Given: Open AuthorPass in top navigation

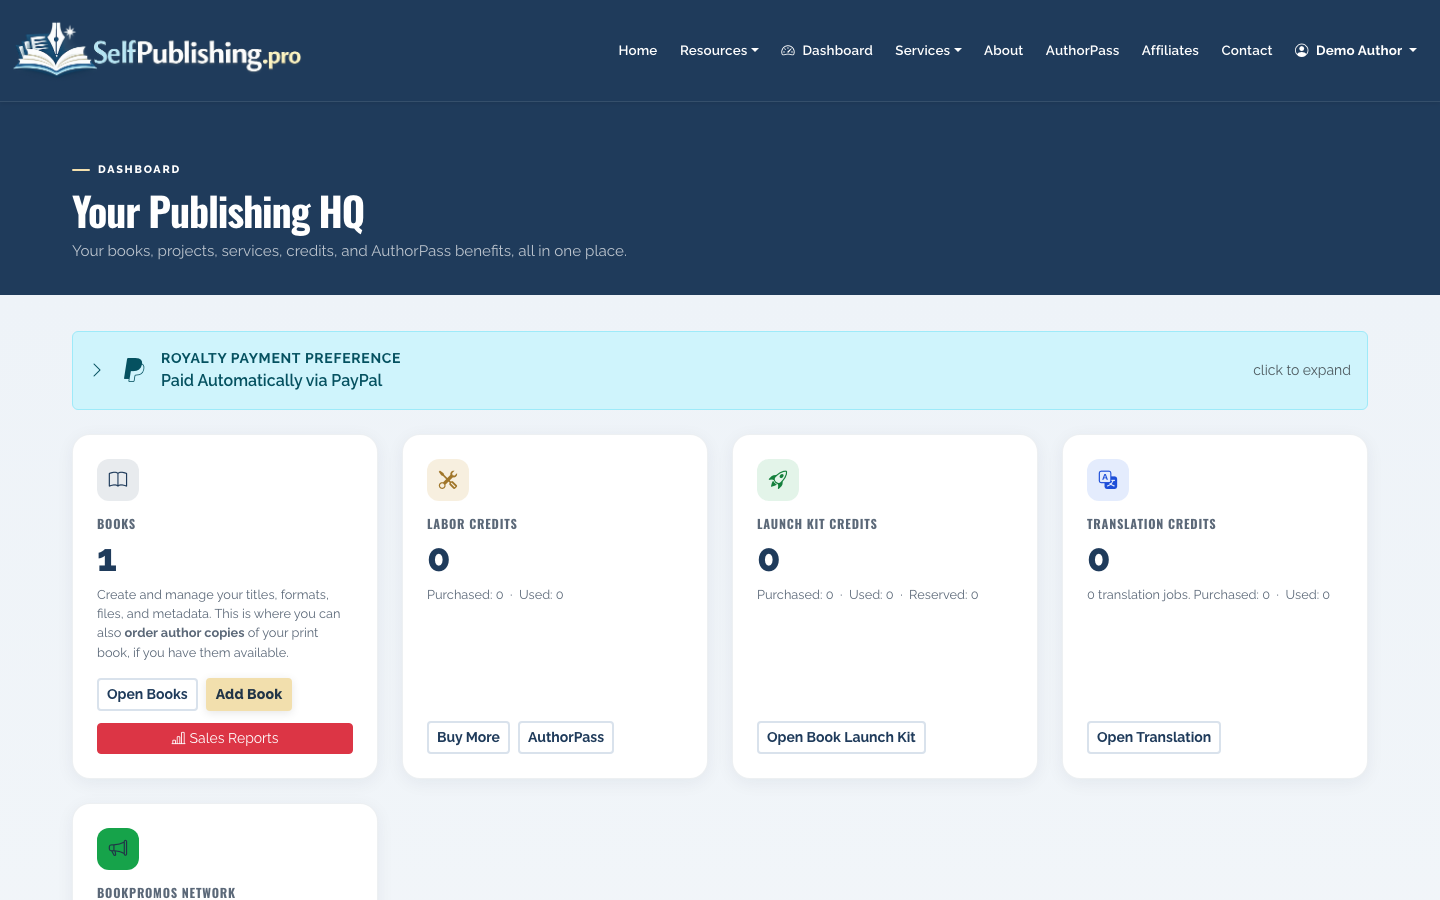Looking at the screenshot, I should click(x=1082, y=50).
